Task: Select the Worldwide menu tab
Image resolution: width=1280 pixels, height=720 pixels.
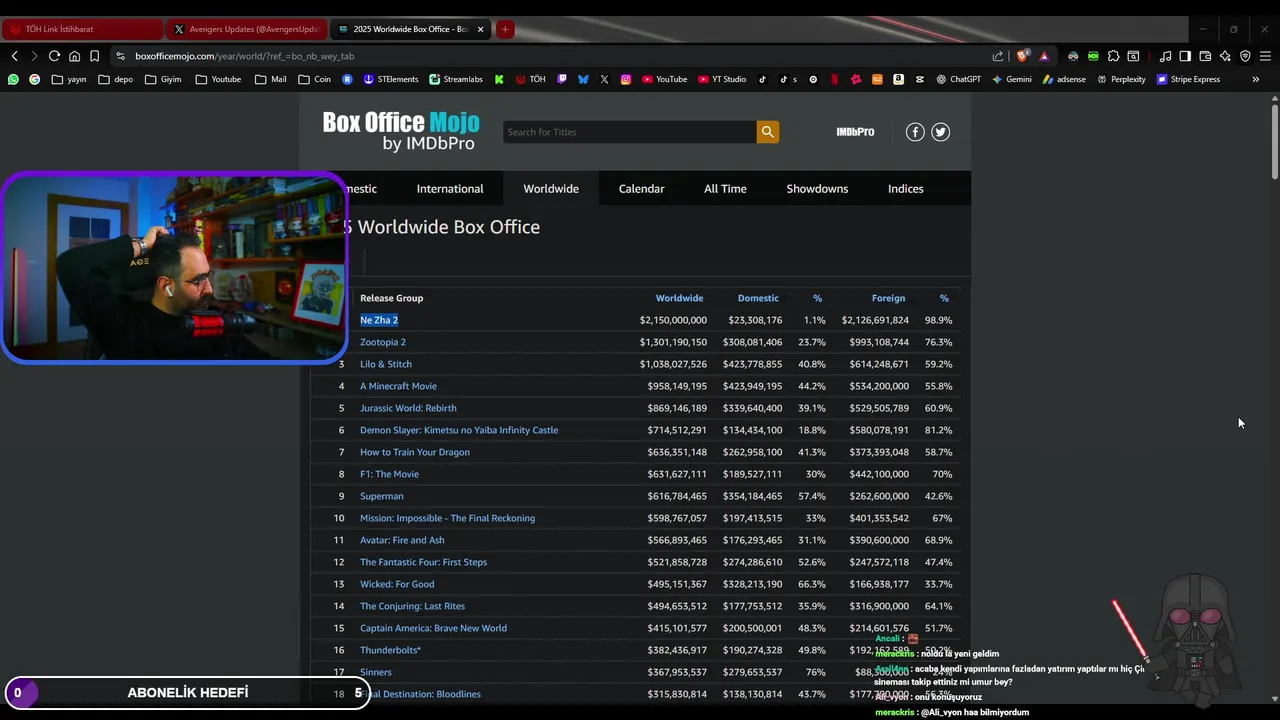Action: pyautogui.click(x=551, y=189)
